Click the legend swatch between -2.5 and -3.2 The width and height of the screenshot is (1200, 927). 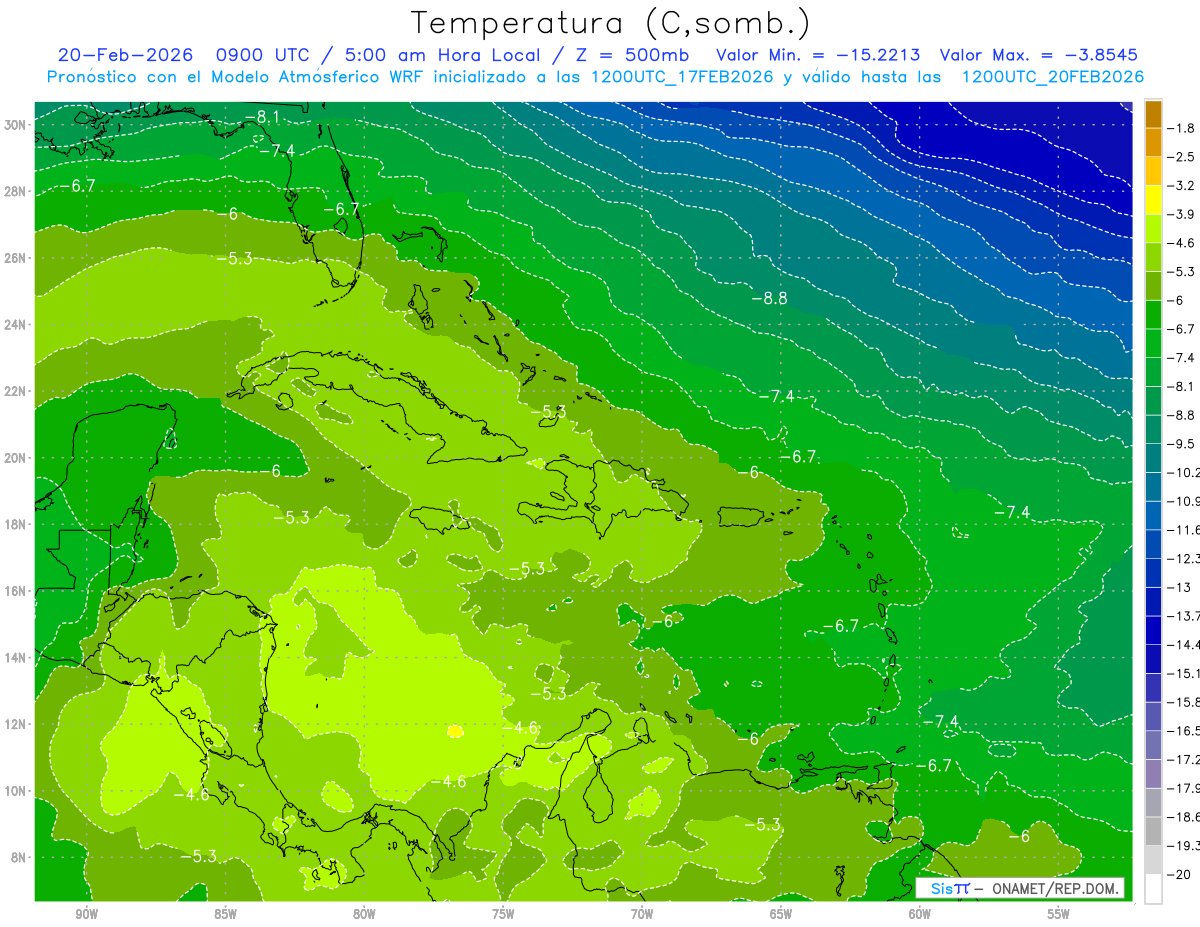click(1153, 171)
